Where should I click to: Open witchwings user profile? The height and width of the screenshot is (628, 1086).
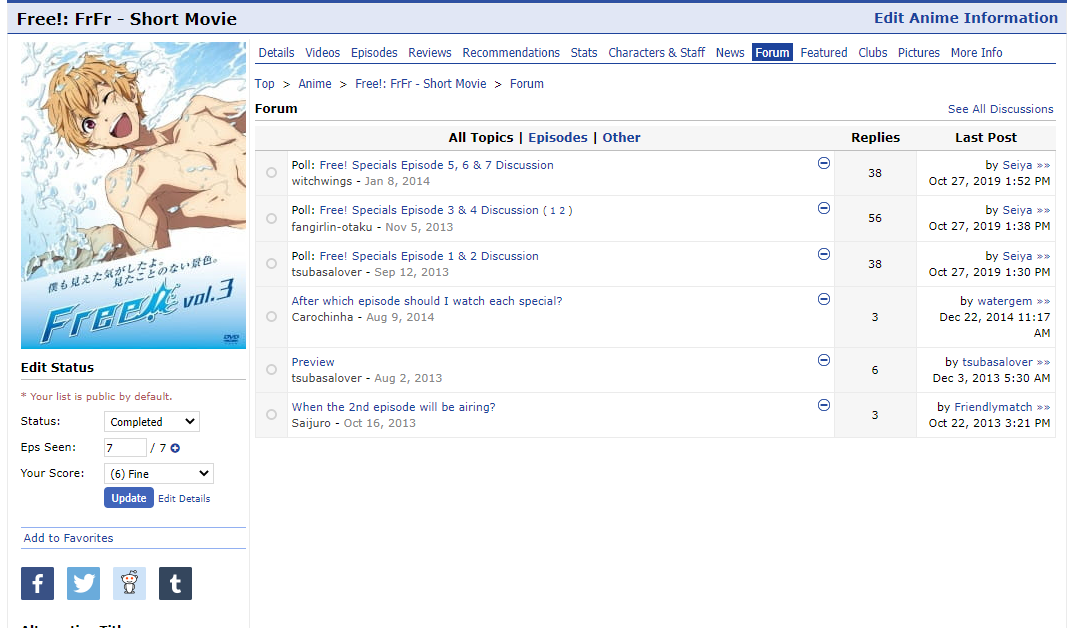pyautogui.click(x=321, y=181)
